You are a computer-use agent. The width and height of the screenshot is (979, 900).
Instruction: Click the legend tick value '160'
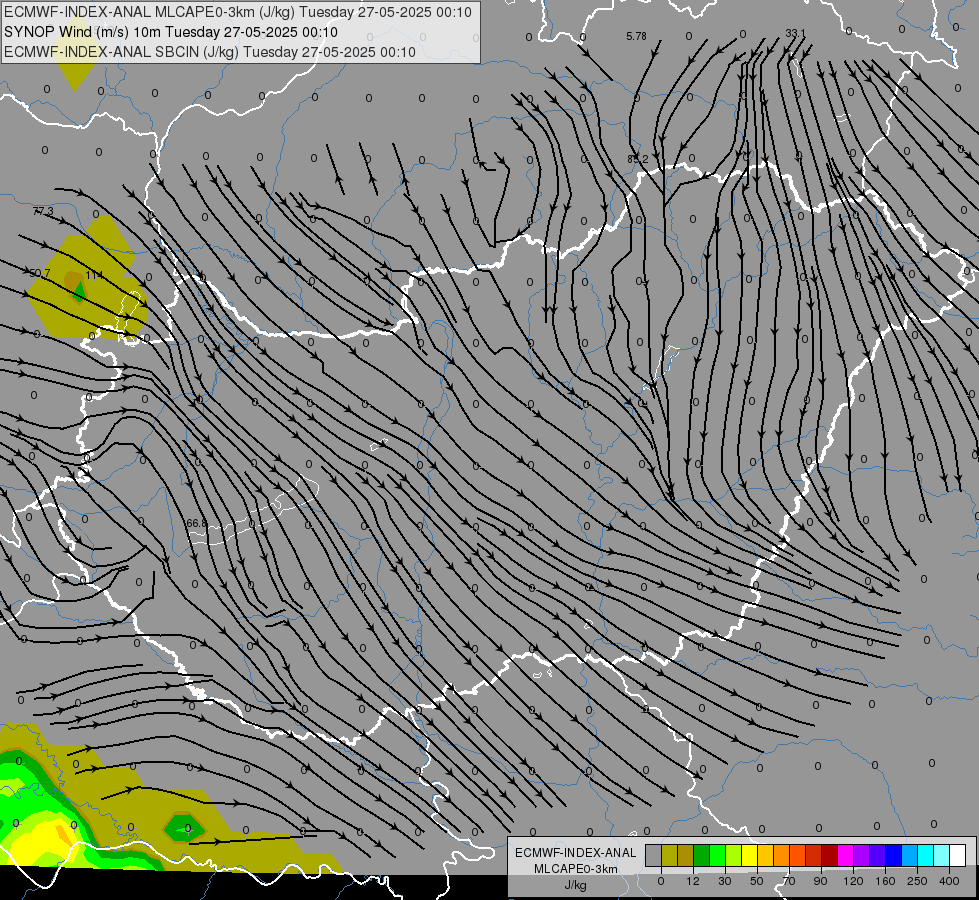coord(885,881)
